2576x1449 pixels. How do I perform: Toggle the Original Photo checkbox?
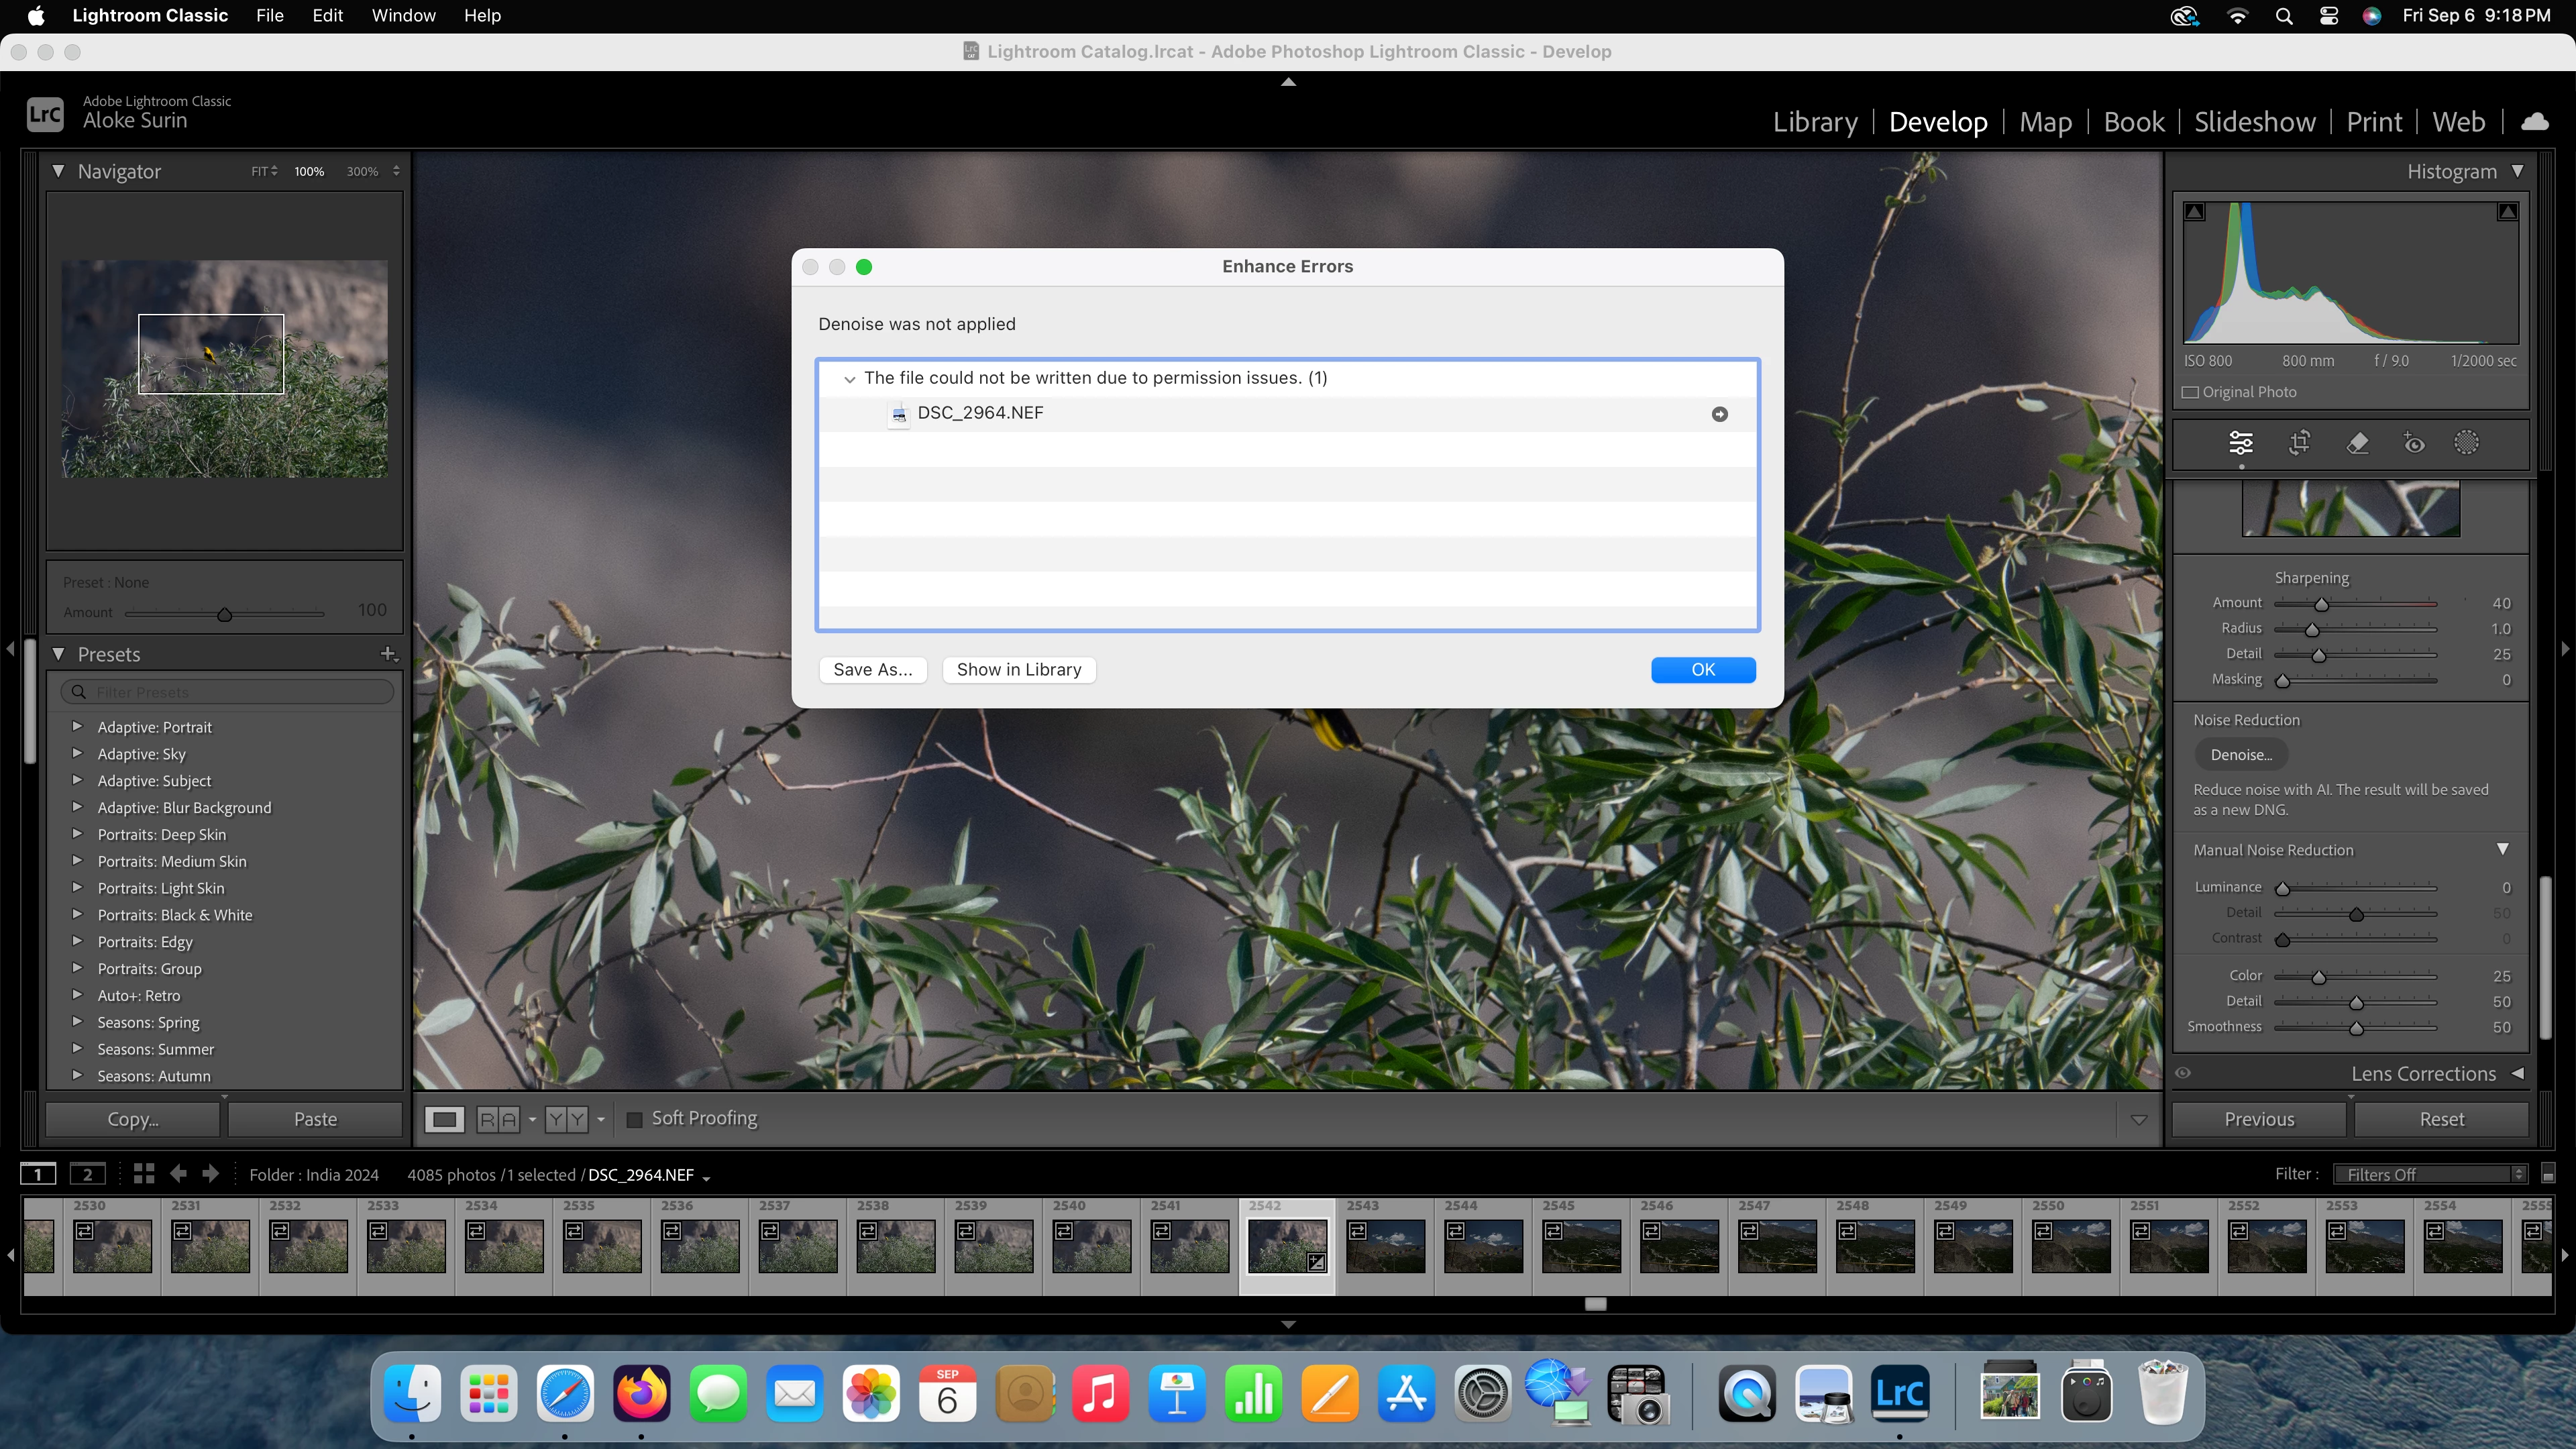click(x=2190, y=392)
